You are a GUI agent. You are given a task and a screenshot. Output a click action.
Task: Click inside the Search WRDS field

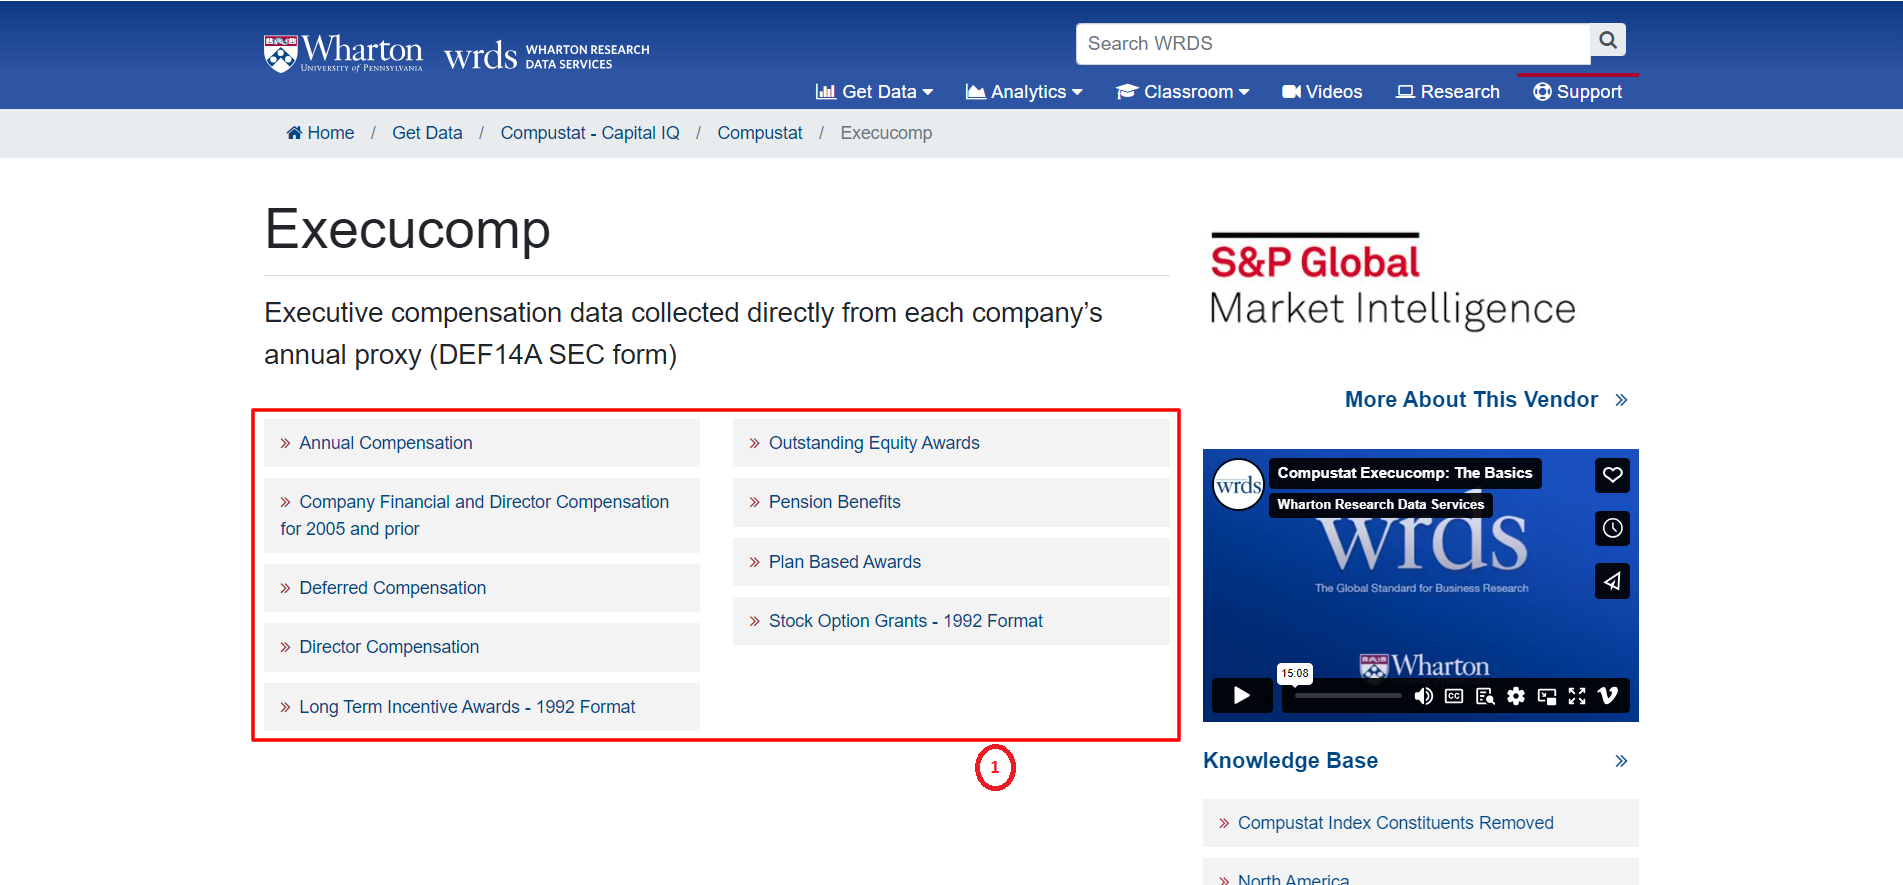click(x=1333, y=44)
